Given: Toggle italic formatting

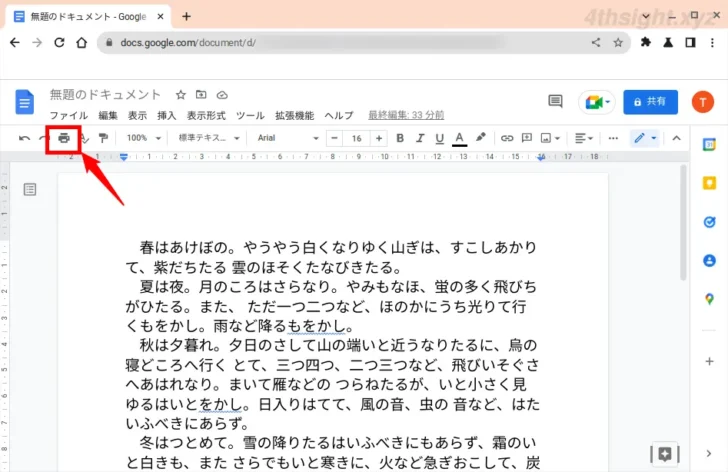Looking at the screenshot, I should pyautogui.click(x=420, y=138).
